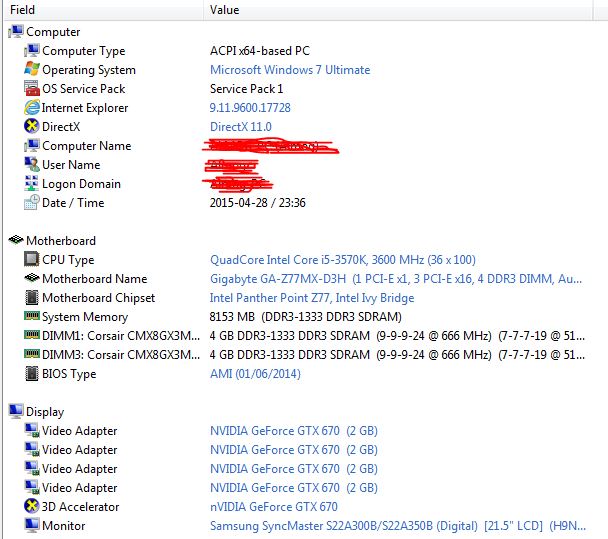The height and width of the screenshot is (539, 608).
Task: Click the Operating System Windows icon
Action: click(32, 70)
